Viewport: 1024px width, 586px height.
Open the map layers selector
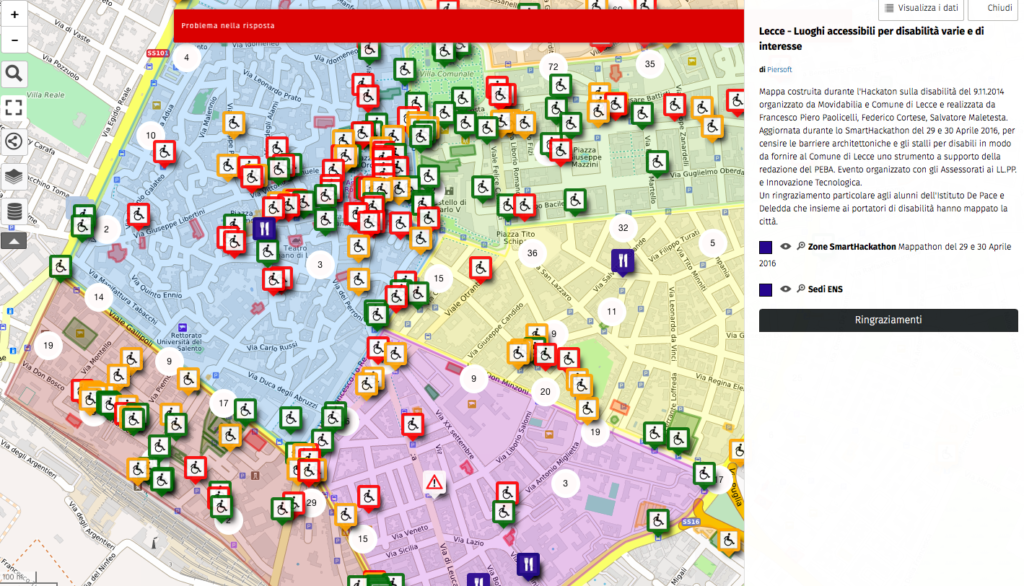pyautogui.click(x=14, y=176)
